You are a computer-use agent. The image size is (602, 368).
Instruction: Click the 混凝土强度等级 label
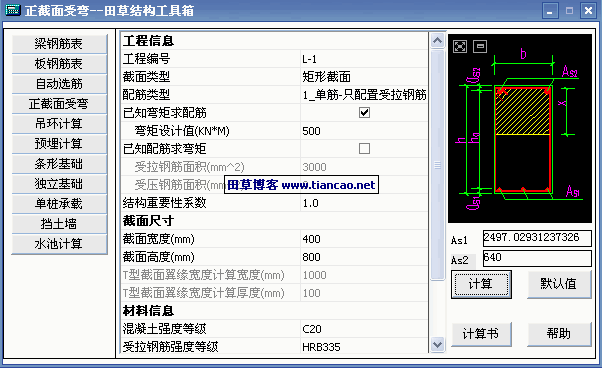[x=164, y=329]
